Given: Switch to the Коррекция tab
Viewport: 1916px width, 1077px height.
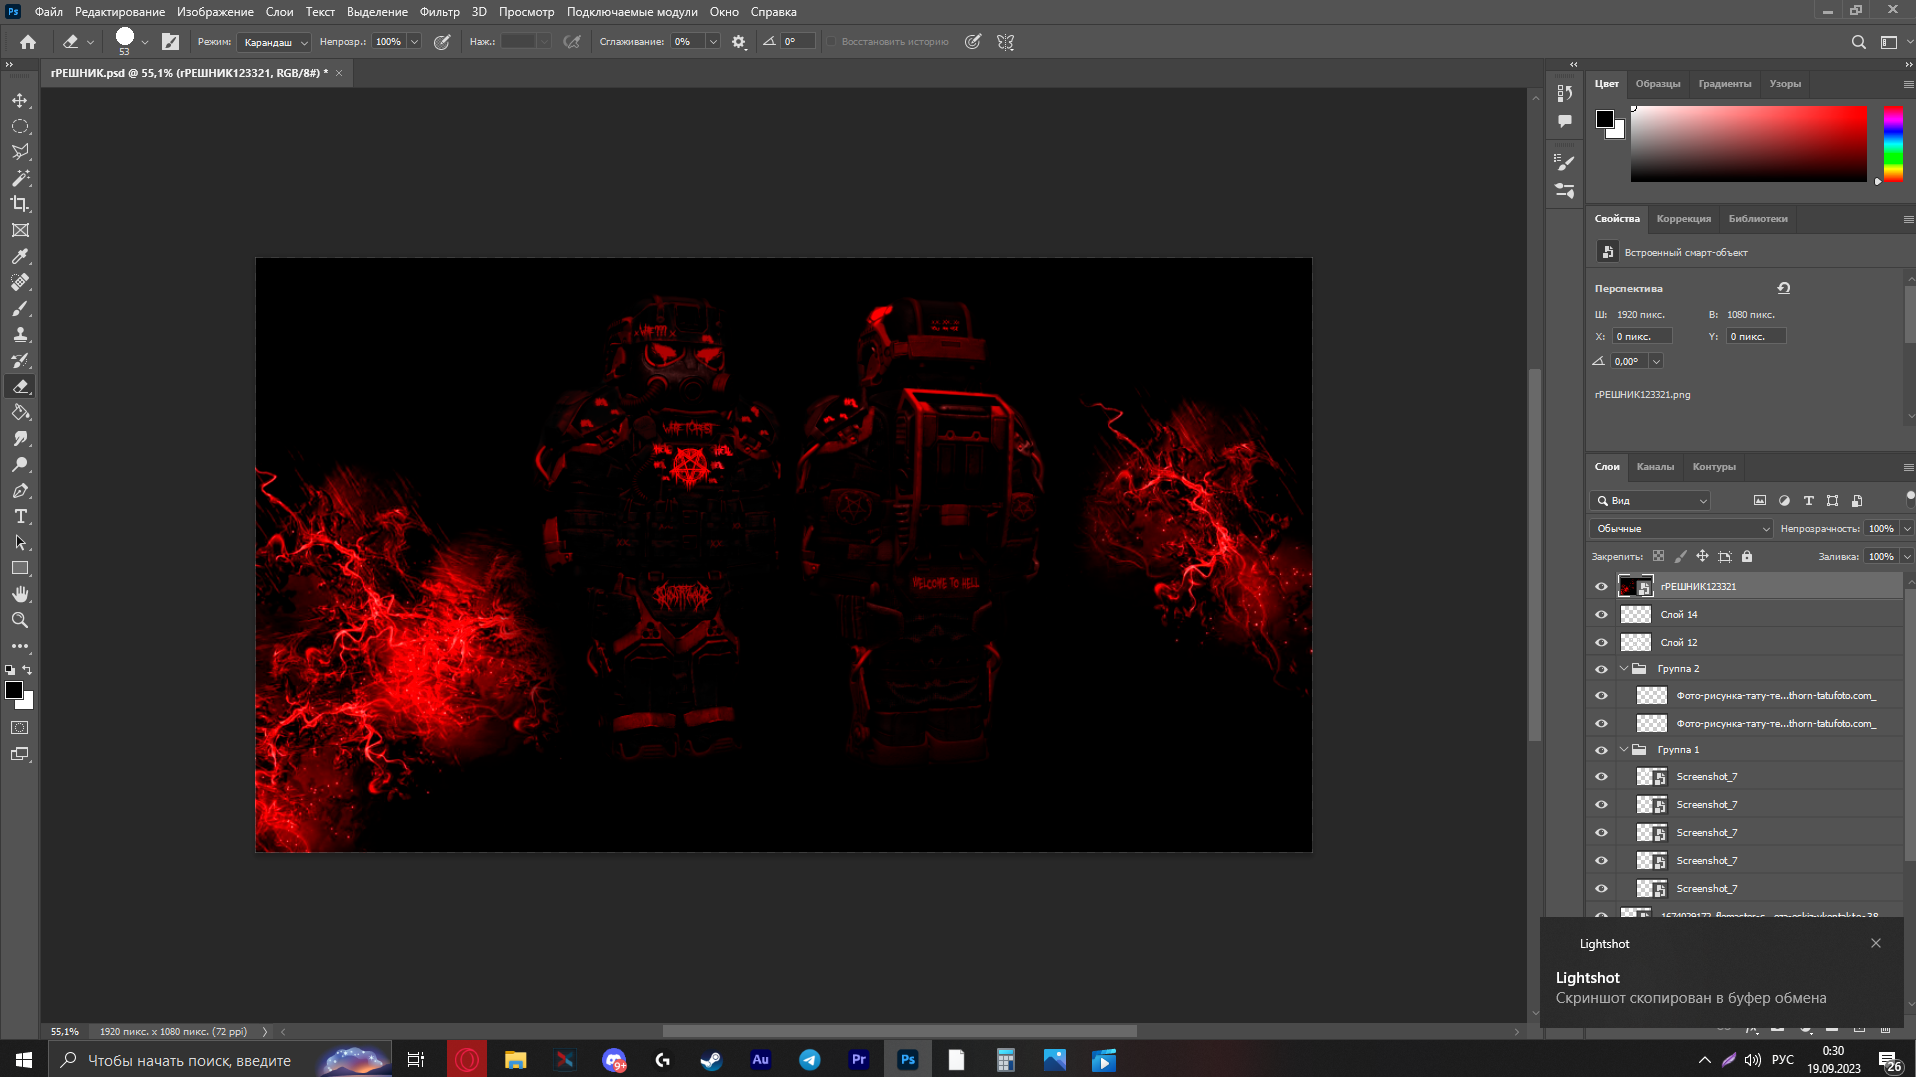Looking at the screenshot, I should click(1683, 219).
